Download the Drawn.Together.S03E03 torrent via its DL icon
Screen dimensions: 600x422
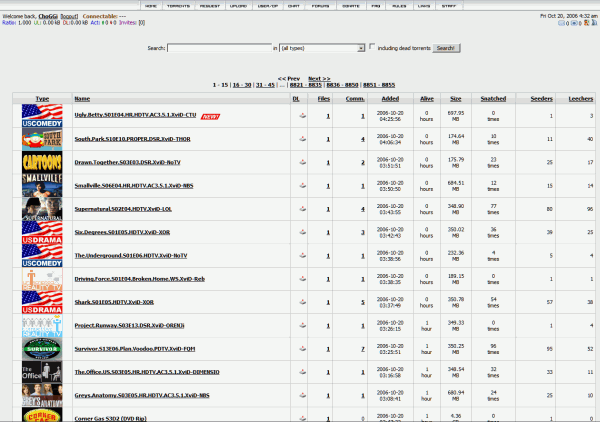point(302,162)
